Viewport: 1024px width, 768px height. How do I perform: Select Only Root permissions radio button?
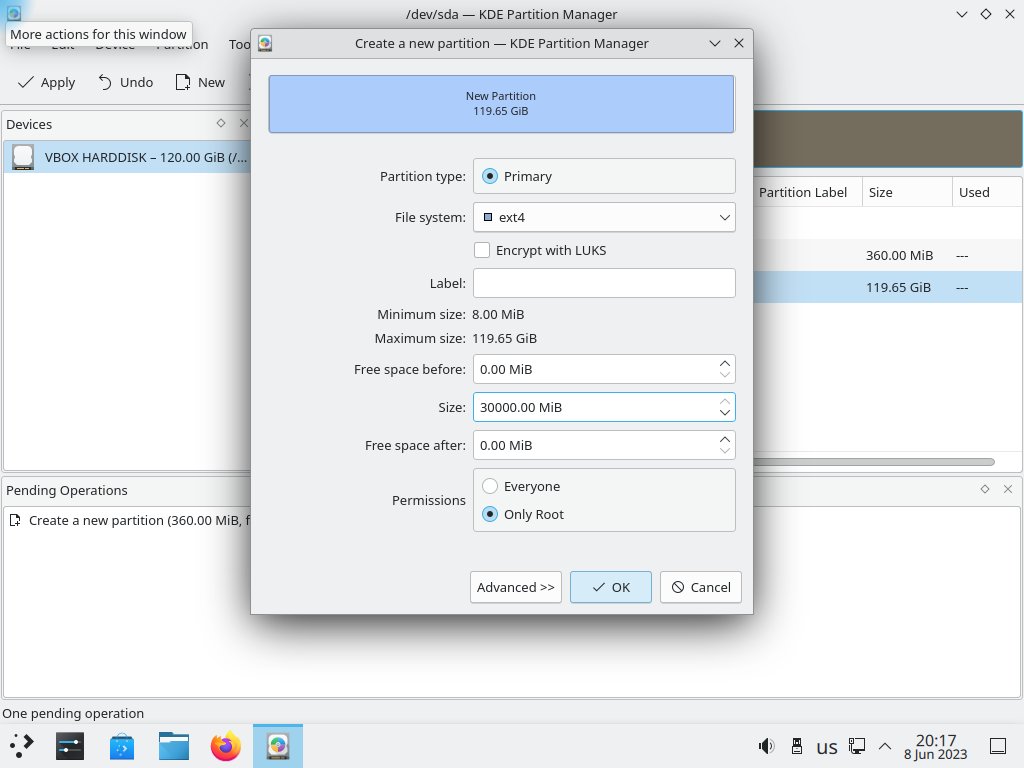[x=490, y=515]
